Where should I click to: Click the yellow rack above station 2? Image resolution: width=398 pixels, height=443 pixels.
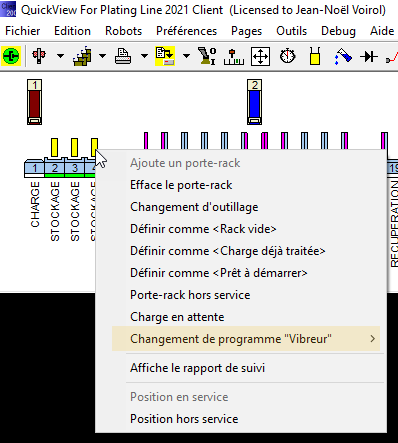(x=54, y=148)
